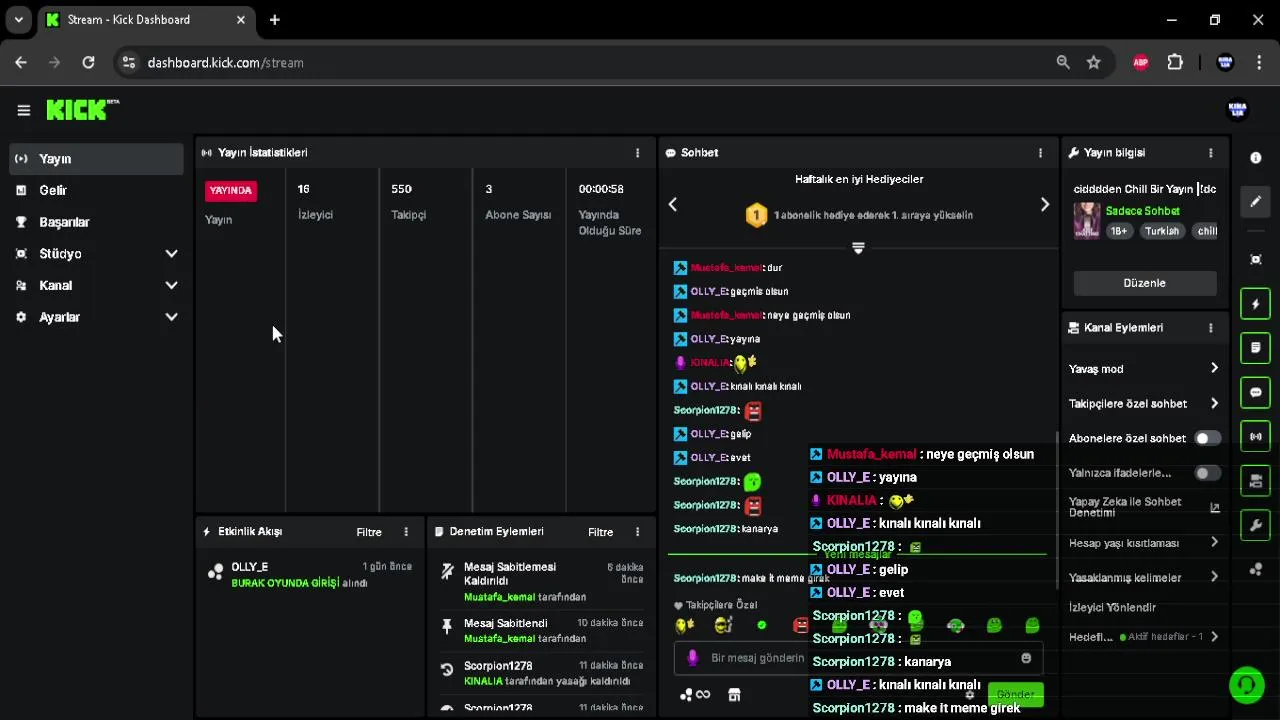Image resolution: width=1280 pixels, height=720 pixels.
Task: Click the Bir mesaj gönderin input field
Action: coord(858,658)
